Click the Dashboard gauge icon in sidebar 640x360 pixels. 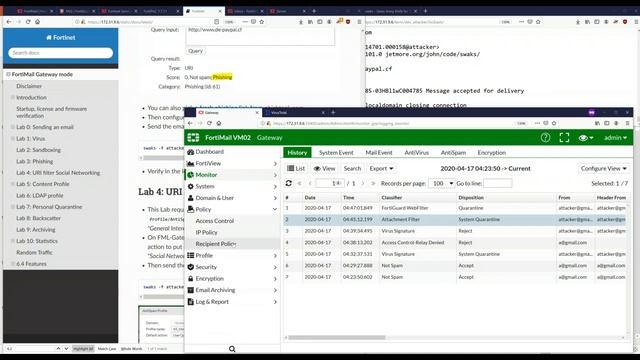tap(191, 152)
